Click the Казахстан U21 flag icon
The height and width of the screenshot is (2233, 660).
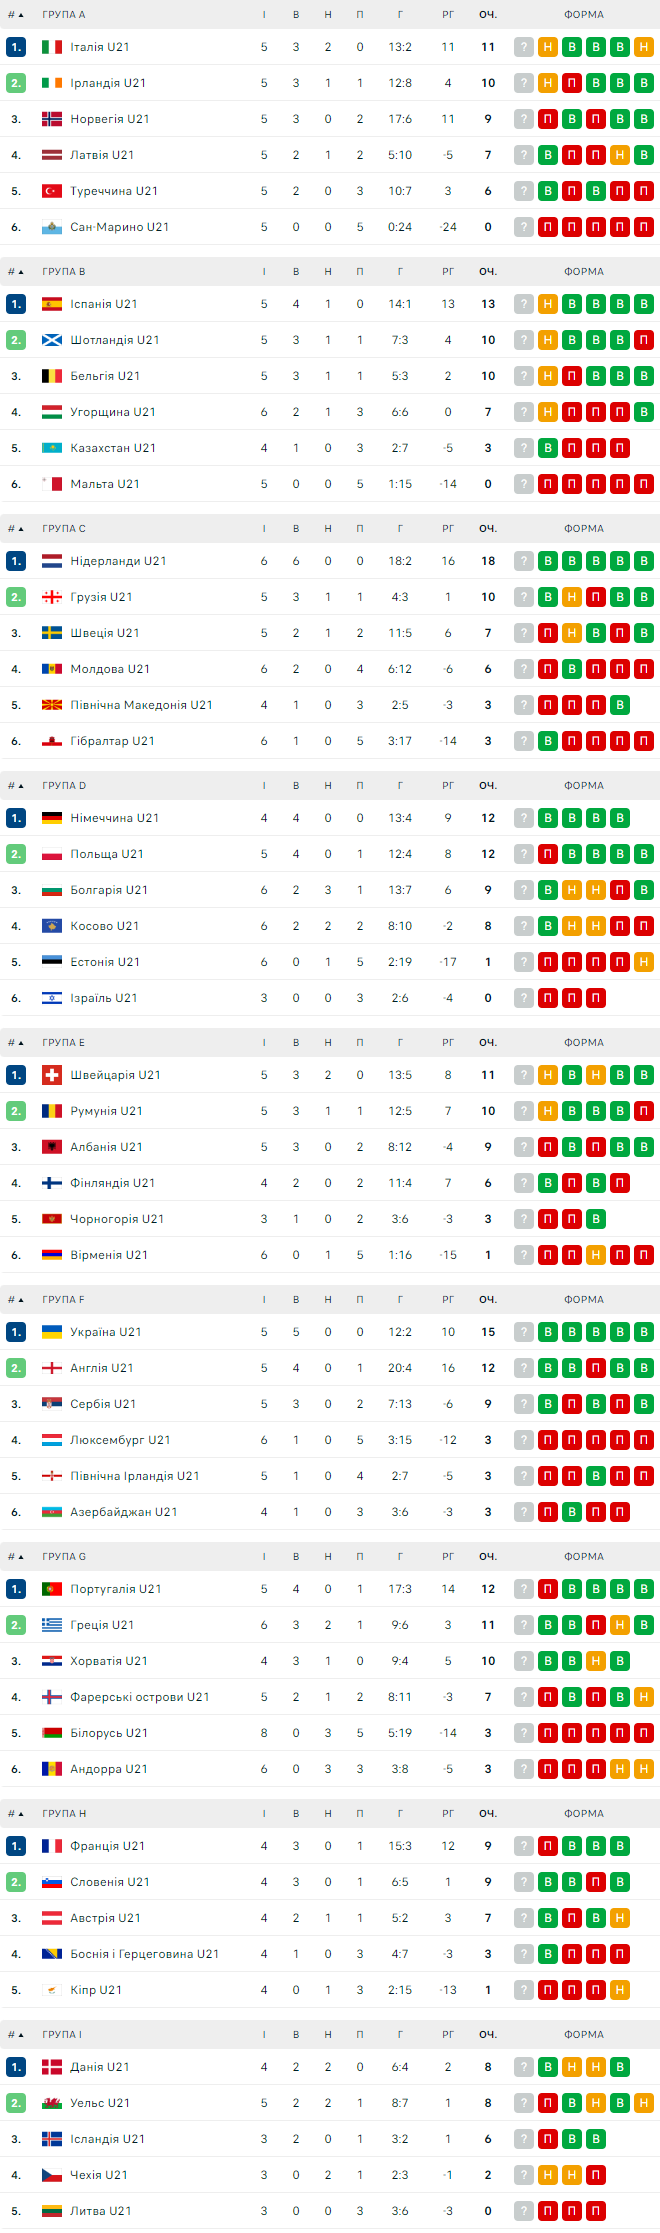(x=51, y=448)
